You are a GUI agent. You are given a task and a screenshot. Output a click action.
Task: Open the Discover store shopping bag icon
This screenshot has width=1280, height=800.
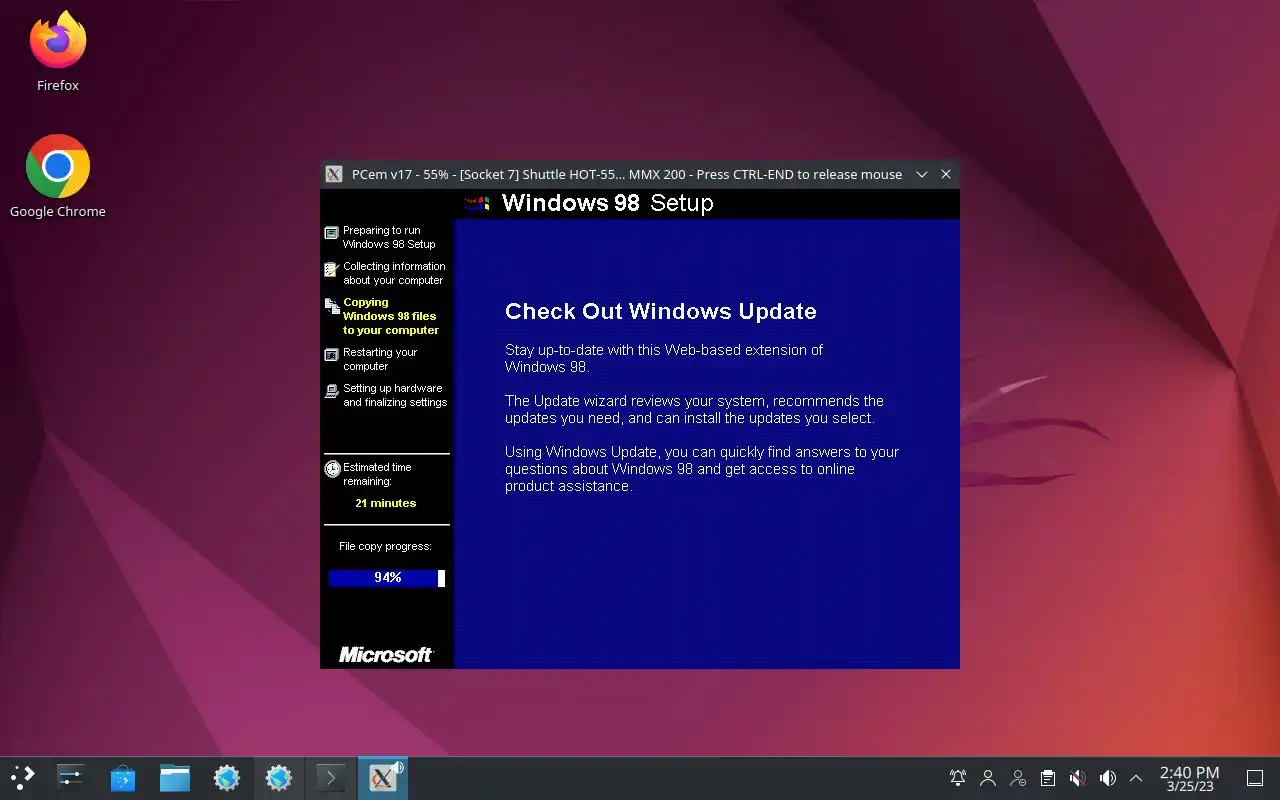123,778
